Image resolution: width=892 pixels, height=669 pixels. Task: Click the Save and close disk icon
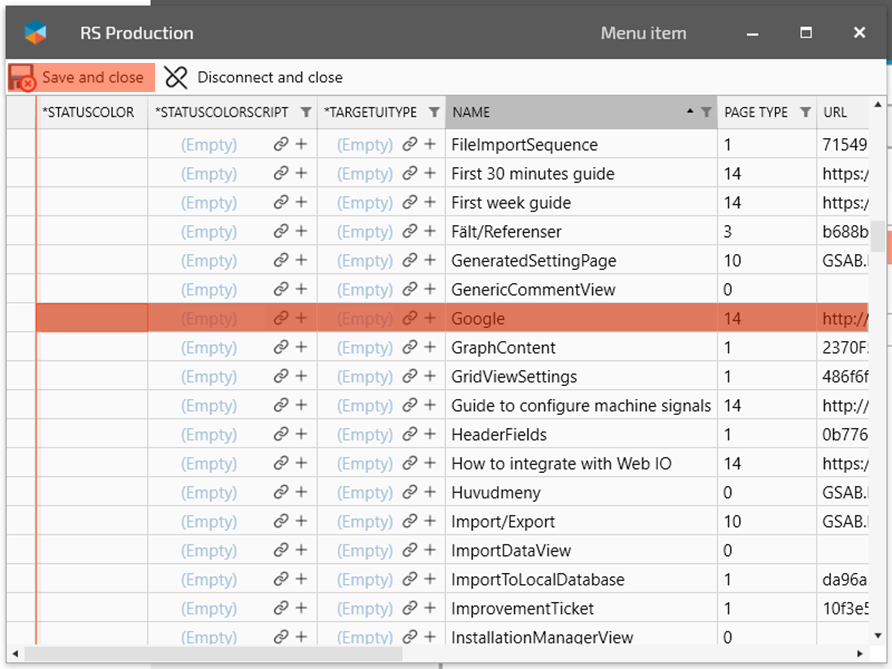pyautogui.click(x=22, y=78)
